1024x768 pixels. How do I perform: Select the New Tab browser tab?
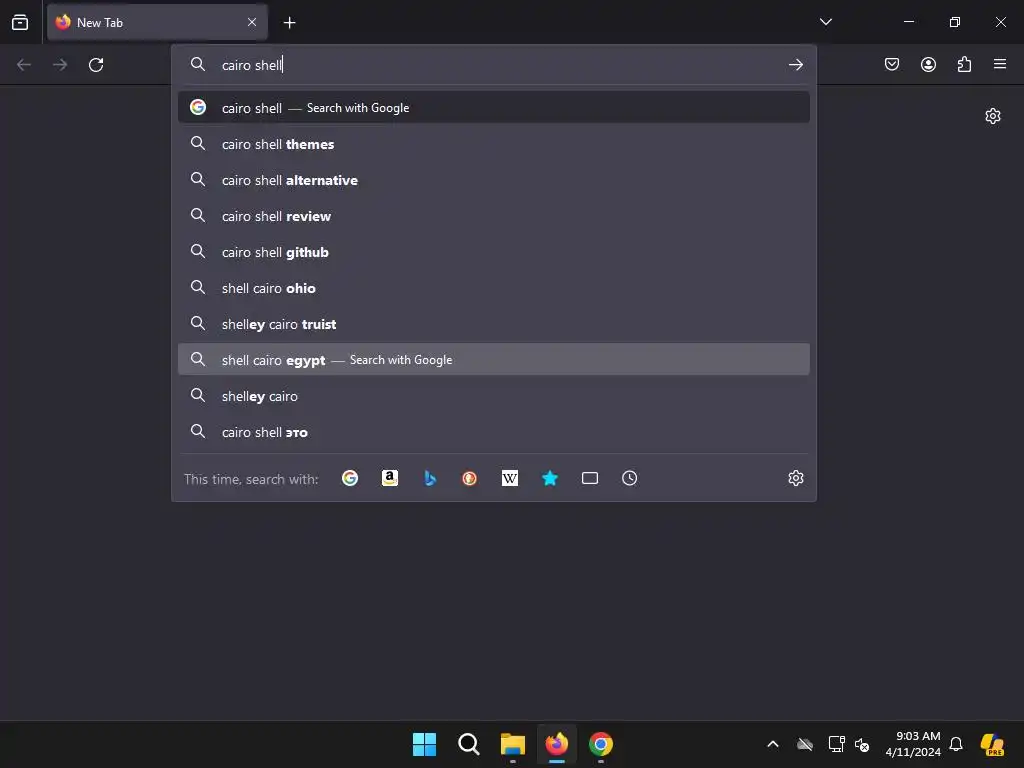coord(157,22)
